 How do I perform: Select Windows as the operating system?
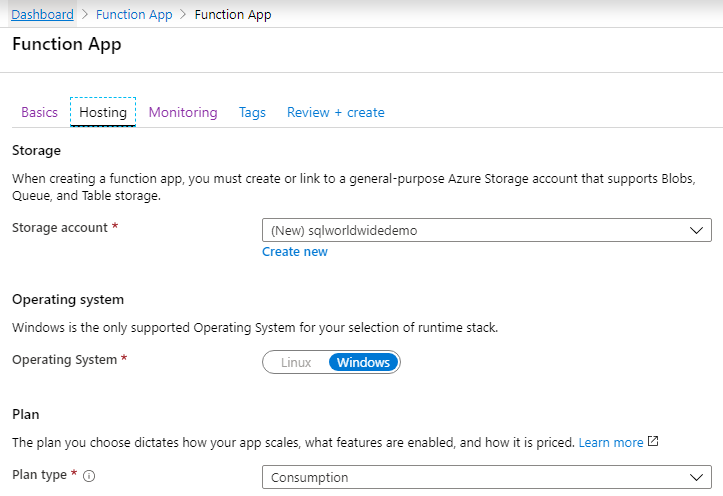[363, 362]
